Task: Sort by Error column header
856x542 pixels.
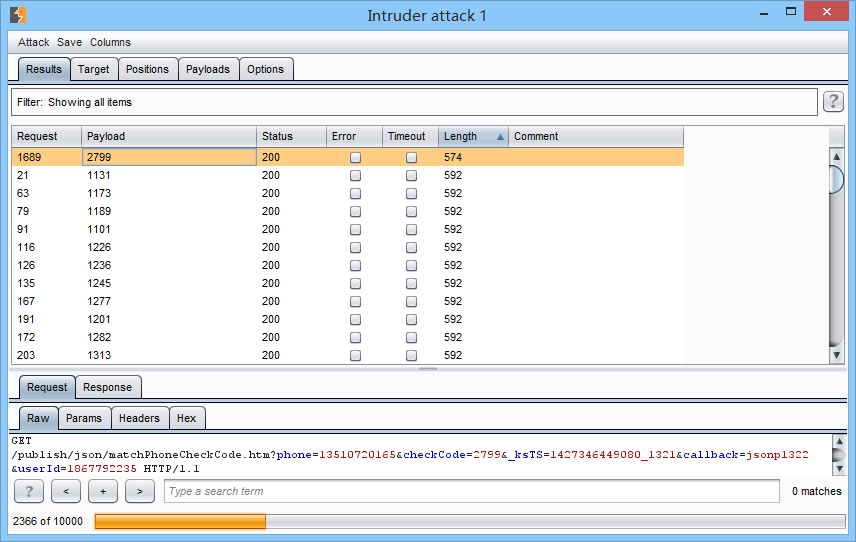Action: 354,136
